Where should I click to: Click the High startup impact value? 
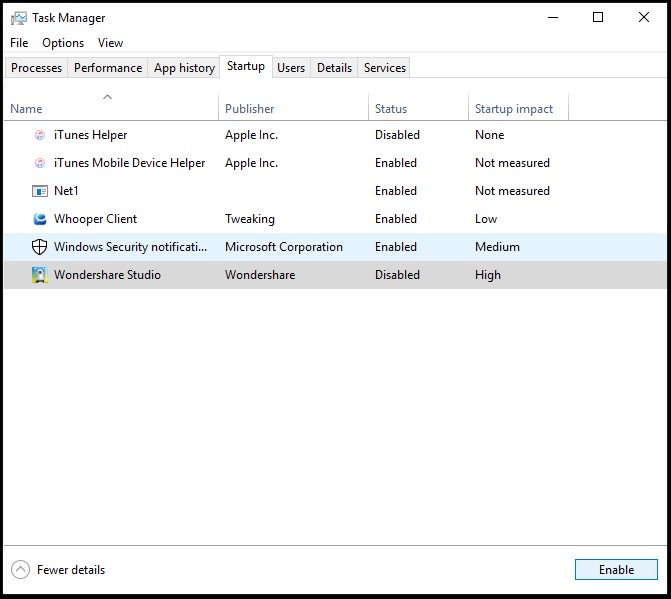pos(488,275)
